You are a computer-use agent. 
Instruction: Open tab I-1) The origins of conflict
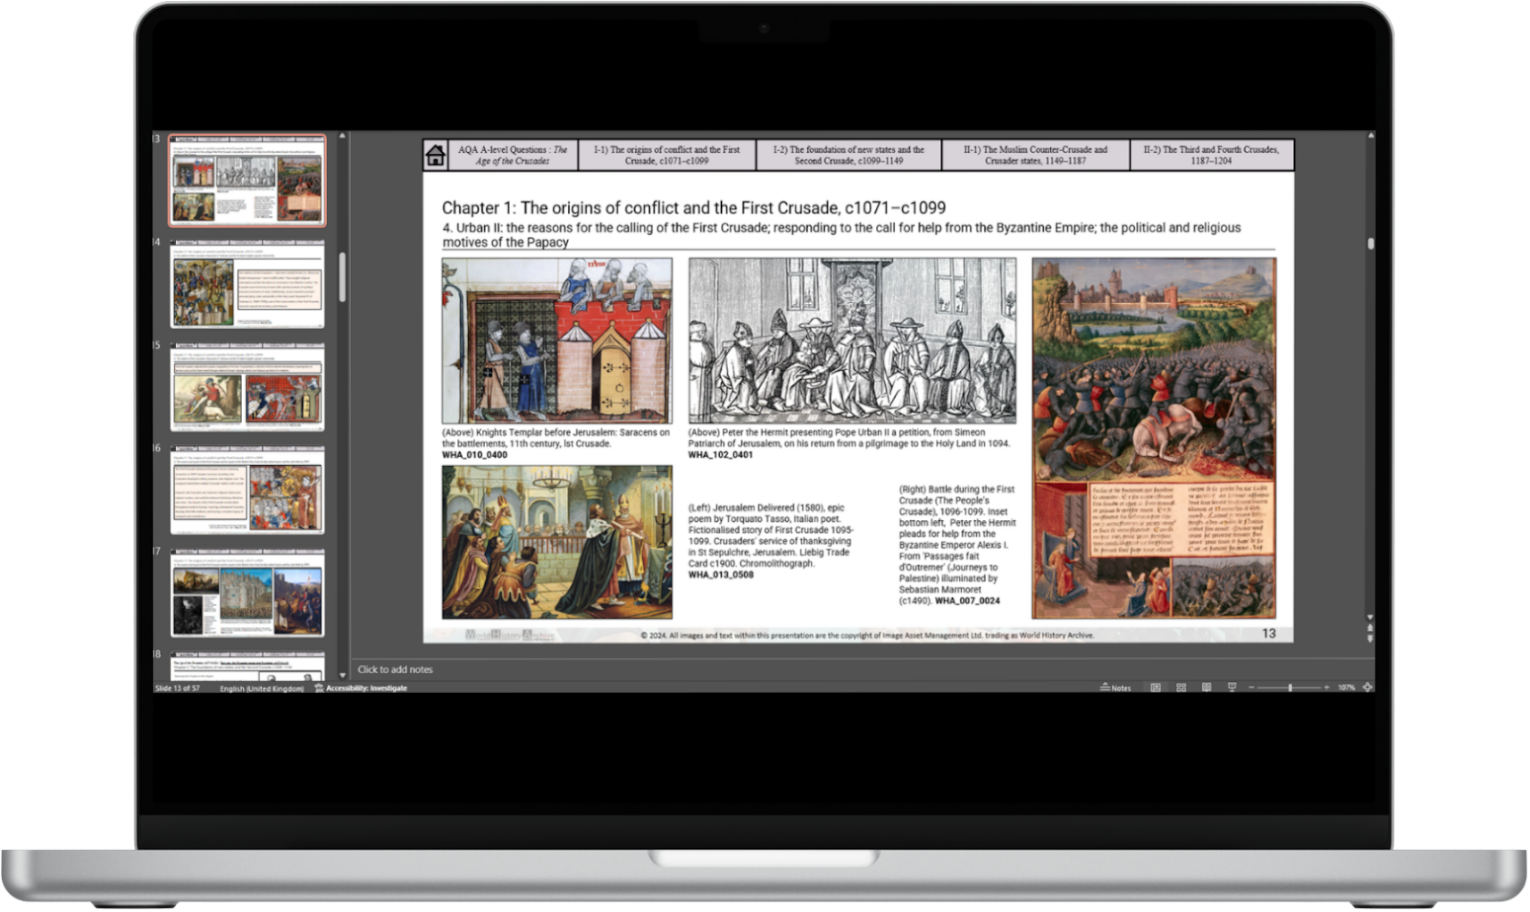tap(667, 155)
